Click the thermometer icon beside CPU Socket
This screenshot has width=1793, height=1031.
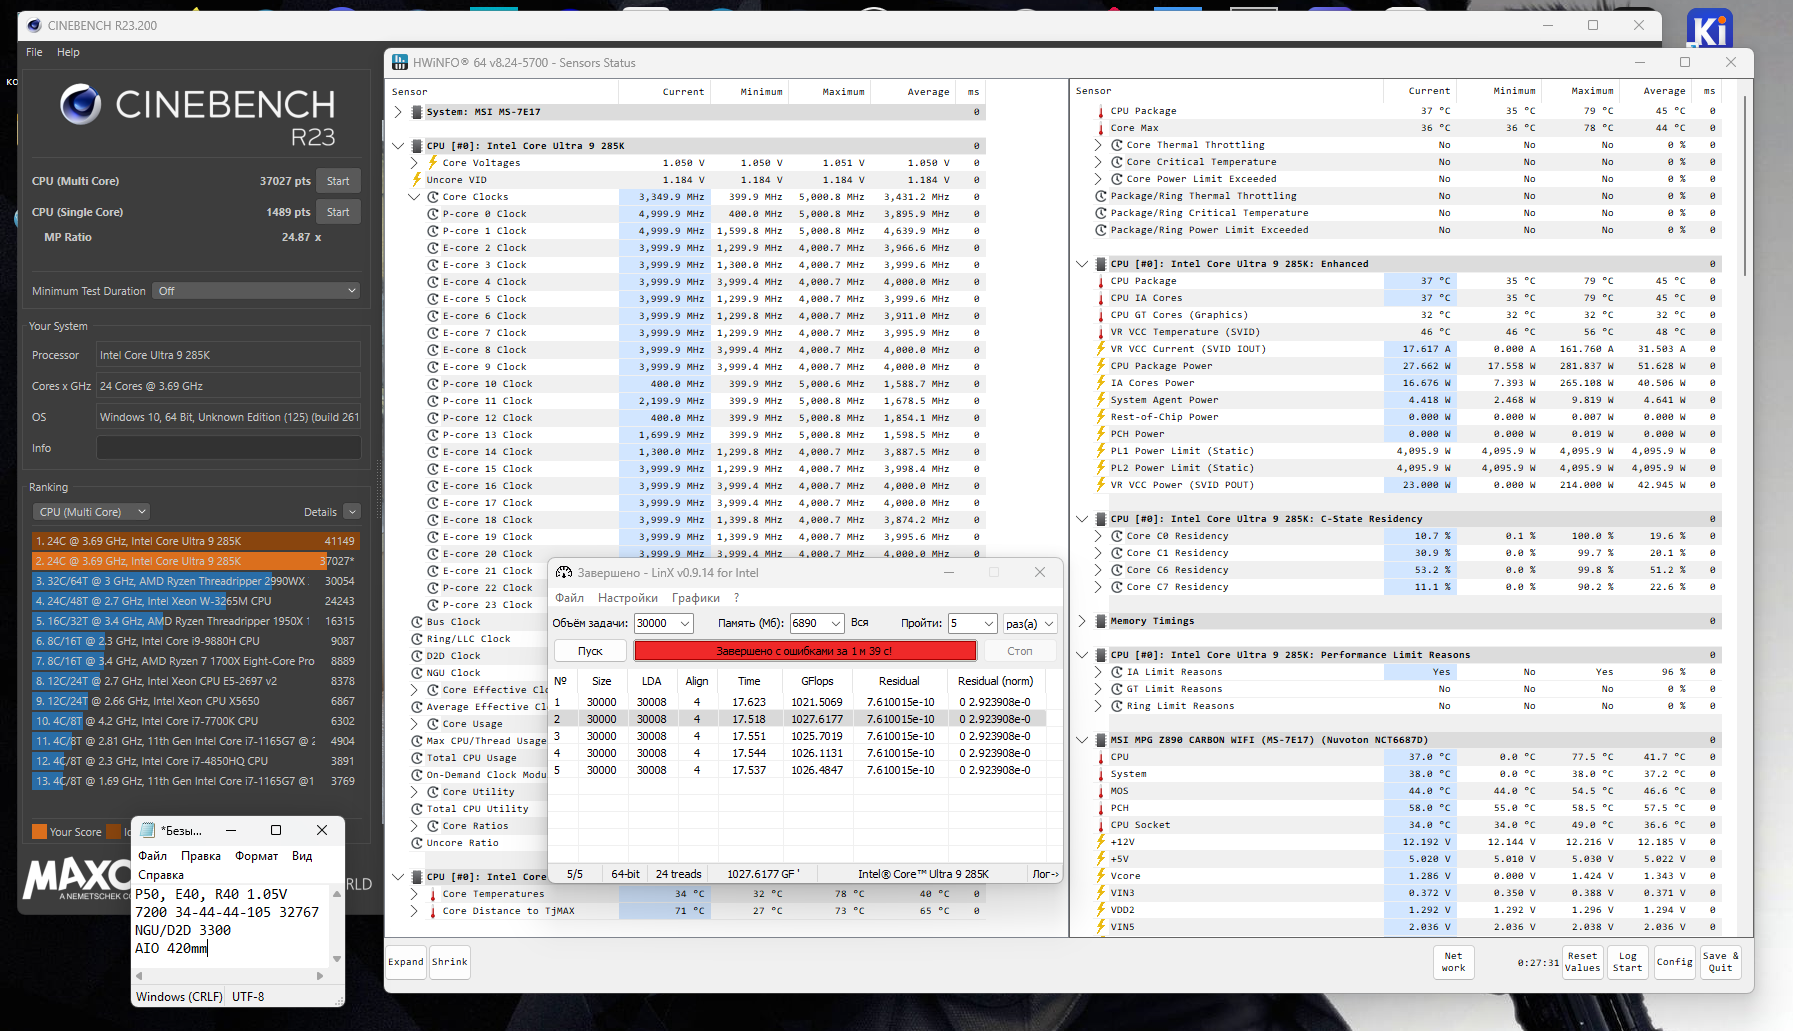click(1101, 824)
